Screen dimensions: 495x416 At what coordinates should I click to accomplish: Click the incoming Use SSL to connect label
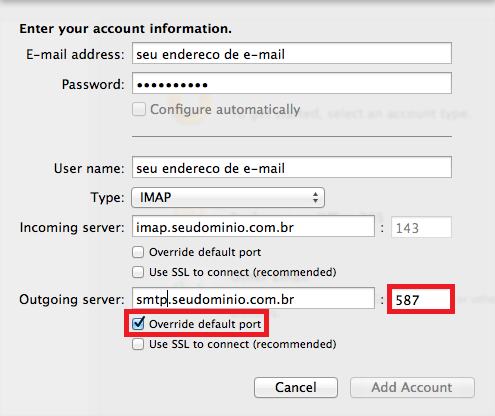[243, 272]
